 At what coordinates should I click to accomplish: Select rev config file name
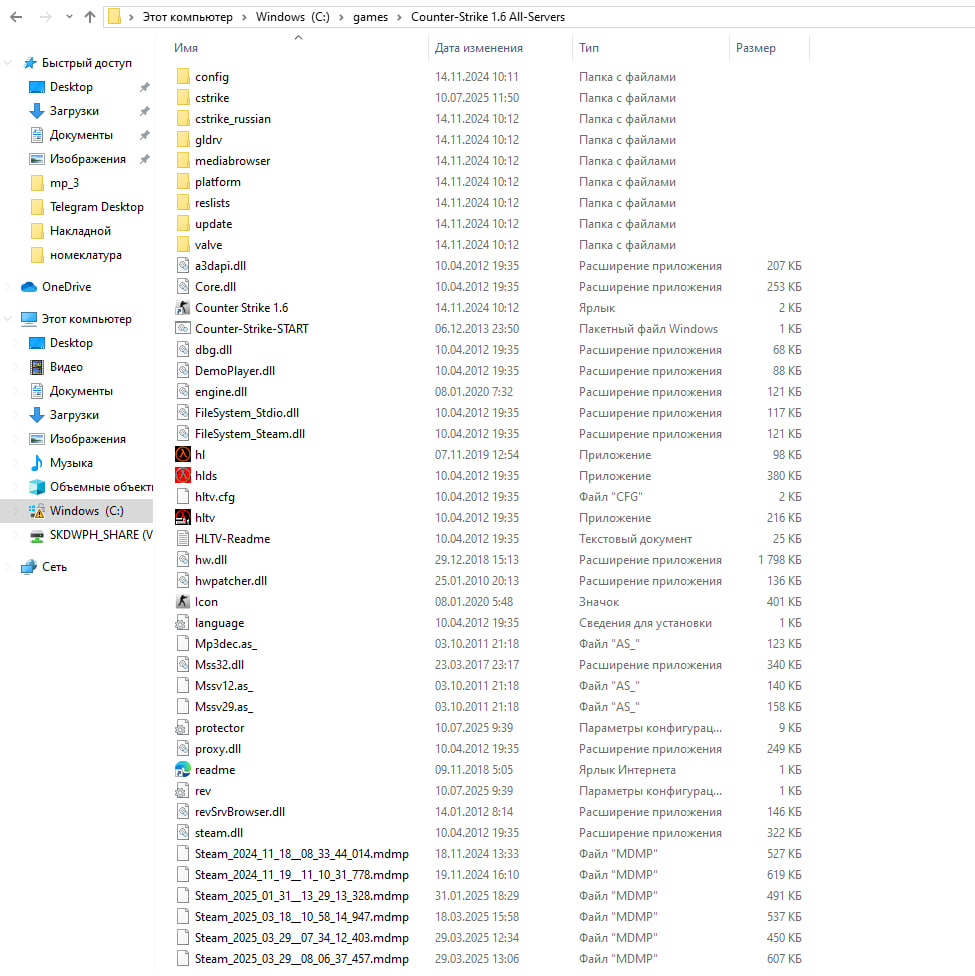tap(202, 791)
